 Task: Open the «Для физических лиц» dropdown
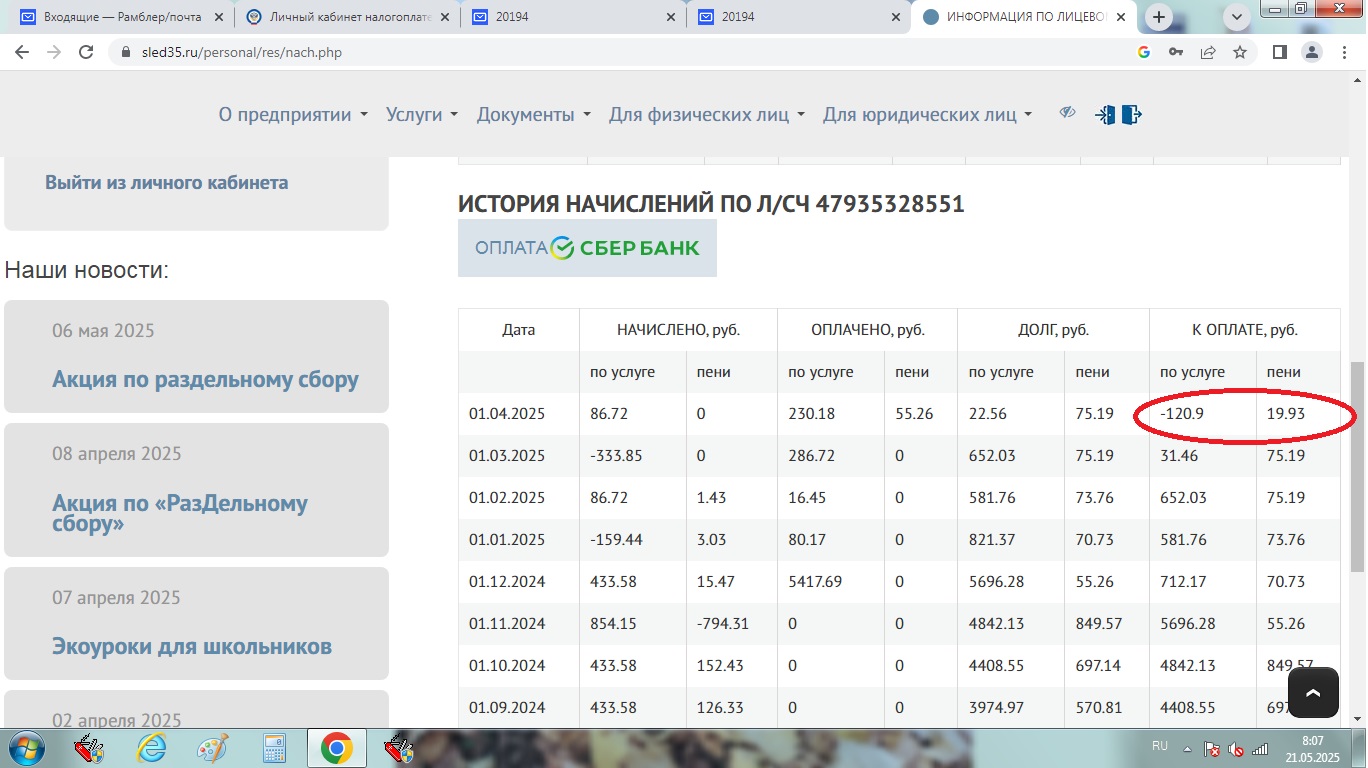pyautogui.click(x=706, y=115)
